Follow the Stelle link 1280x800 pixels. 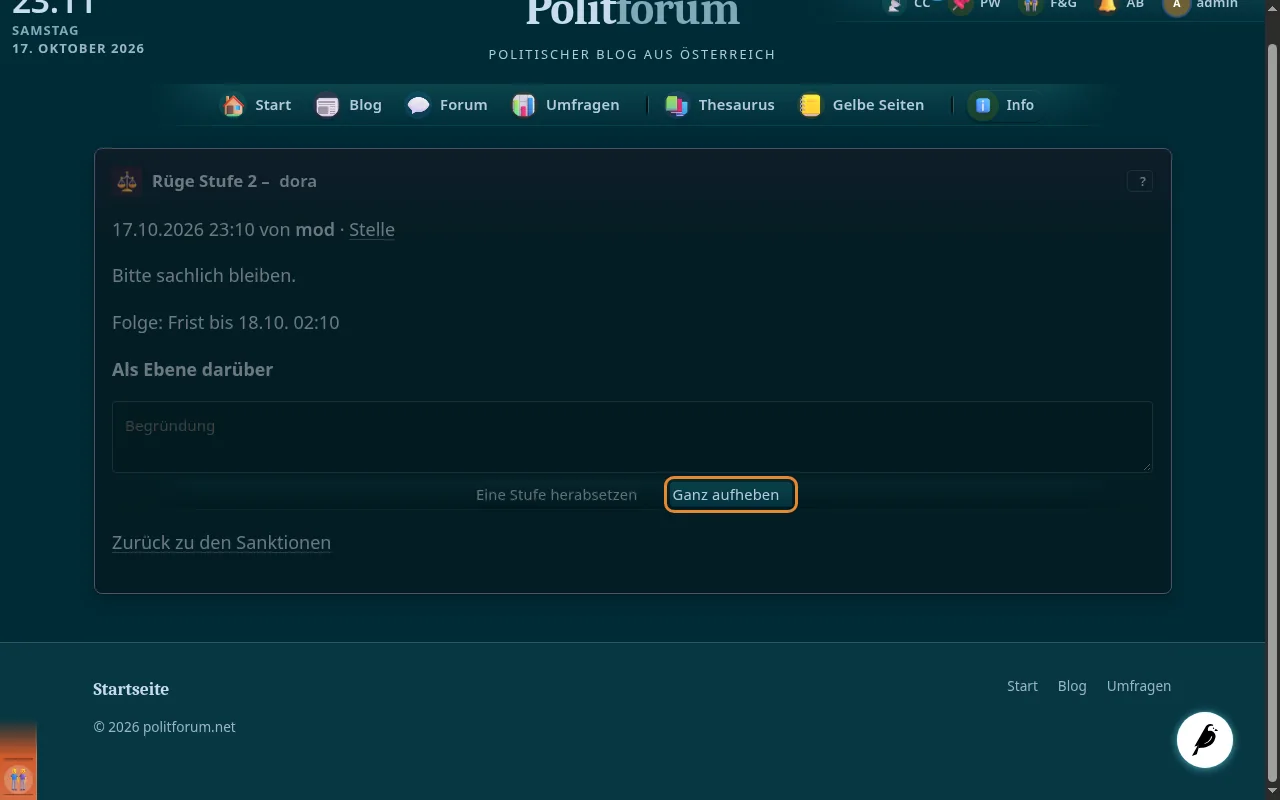(x=372, y=229)
